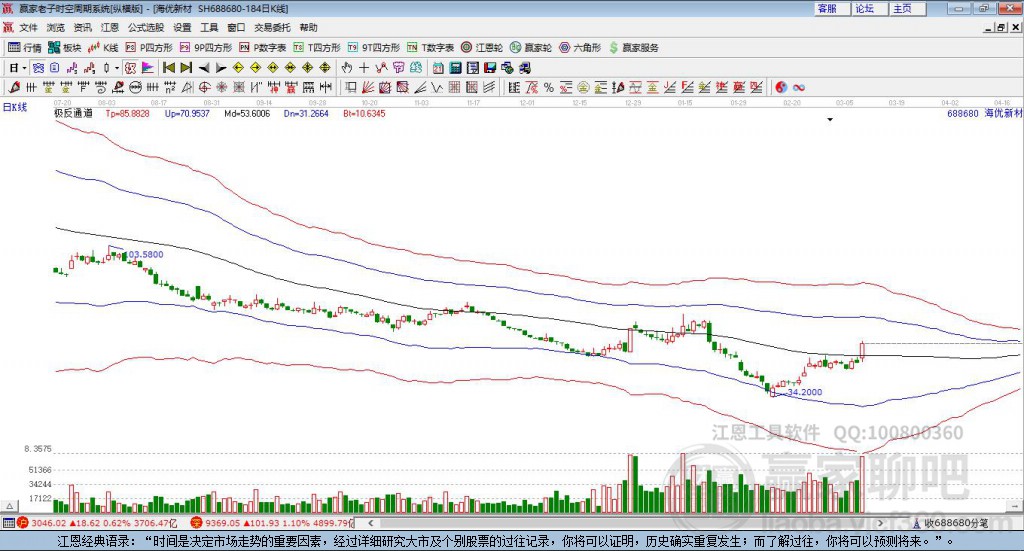Screen dimensions: 1024x551
Task: Open the 行情 quotes view
Action: click(x=25, y=48)
